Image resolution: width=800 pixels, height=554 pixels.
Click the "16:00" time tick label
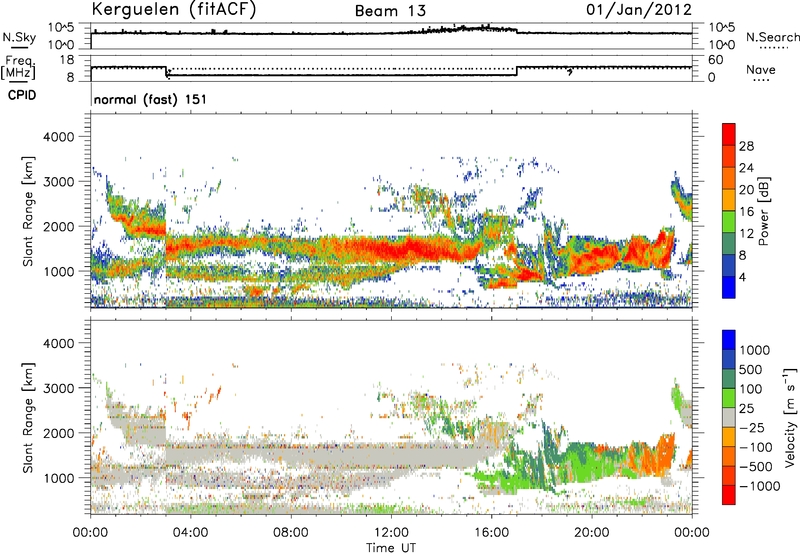click(491, 533)
